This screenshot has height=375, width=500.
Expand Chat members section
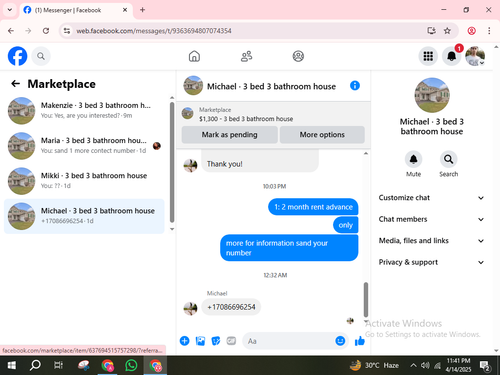point(431,219)
